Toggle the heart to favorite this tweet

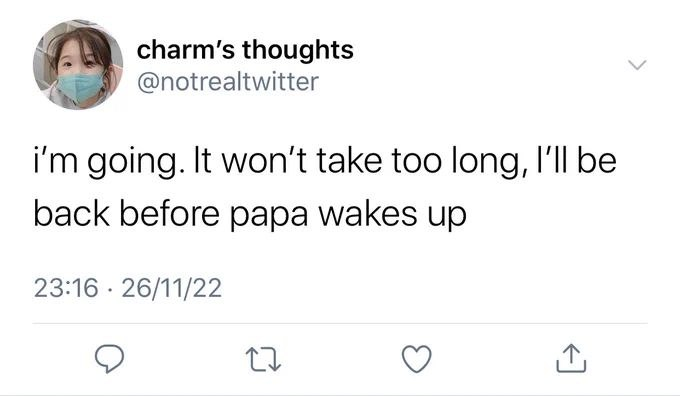click(417, 359)
